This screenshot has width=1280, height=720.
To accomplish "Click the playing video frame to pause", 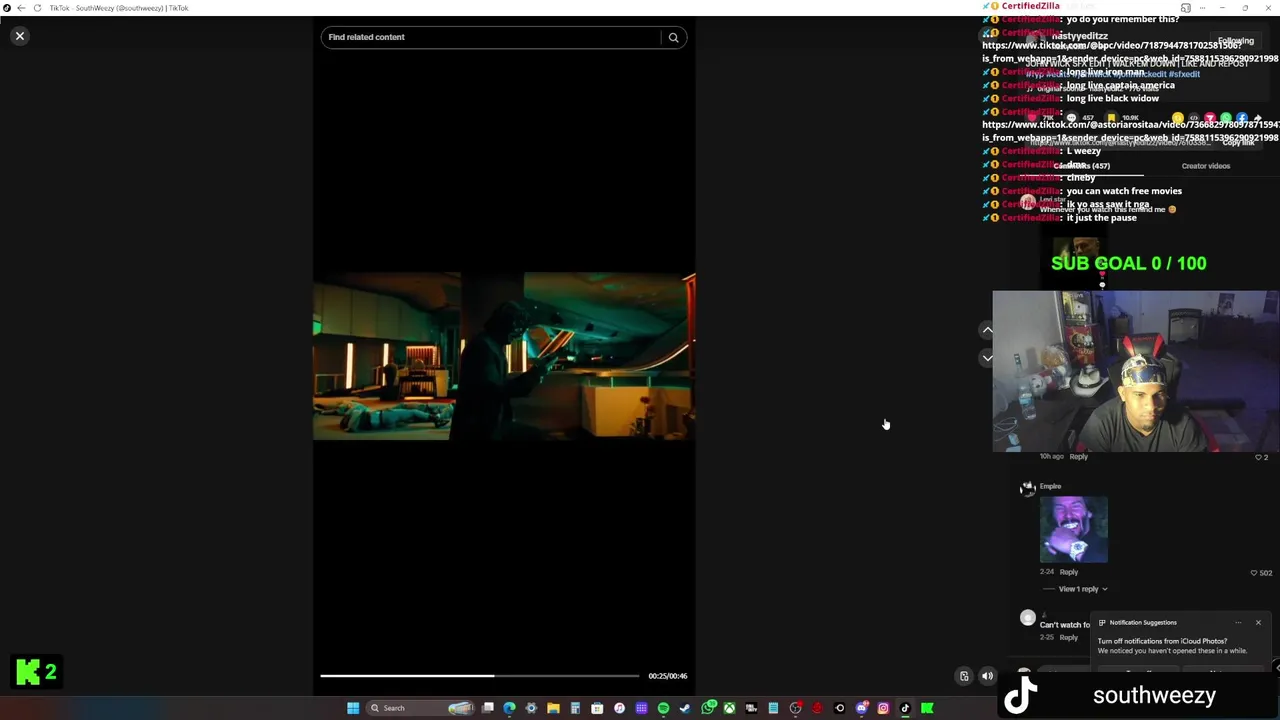I will [x=504, y=356].
